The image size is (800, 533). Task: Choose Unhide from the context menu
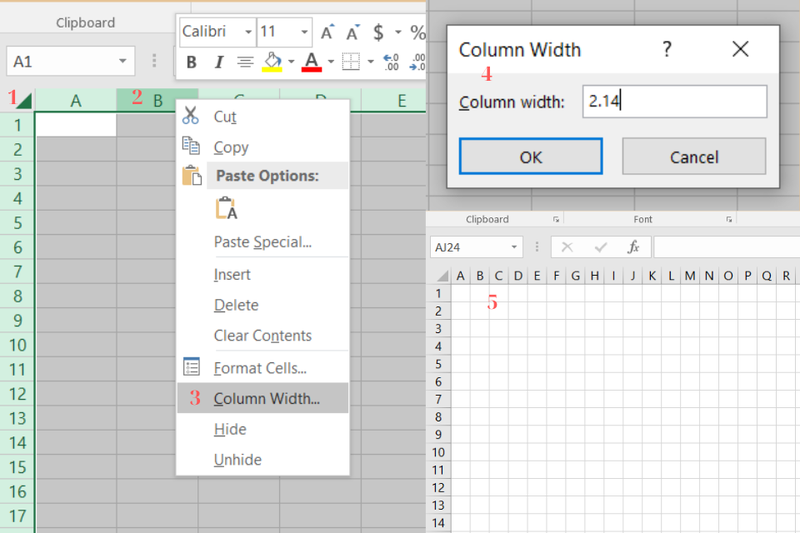263,460
